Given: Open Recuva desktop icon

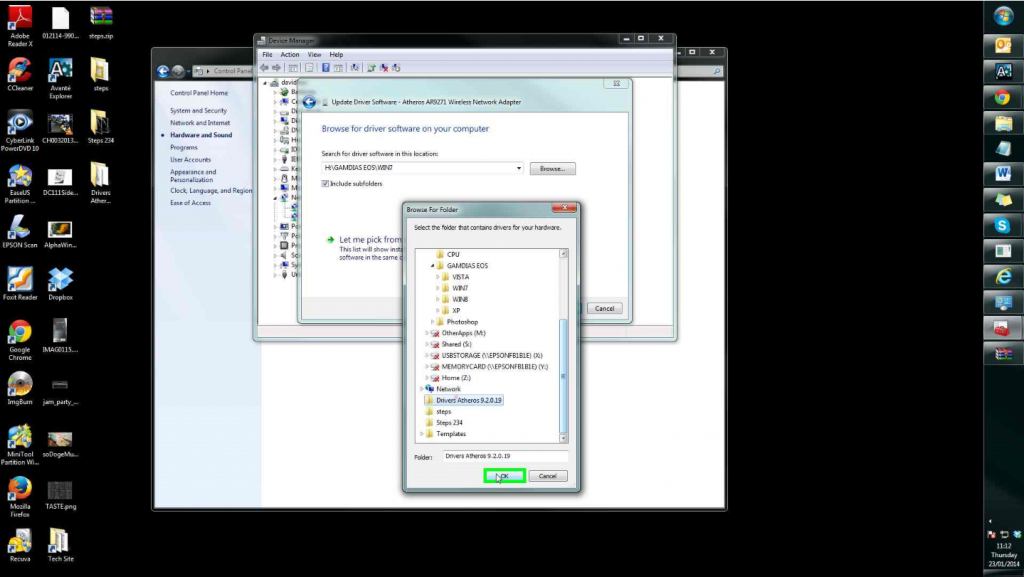Looking at the screenshot, I should coord(20,544).
